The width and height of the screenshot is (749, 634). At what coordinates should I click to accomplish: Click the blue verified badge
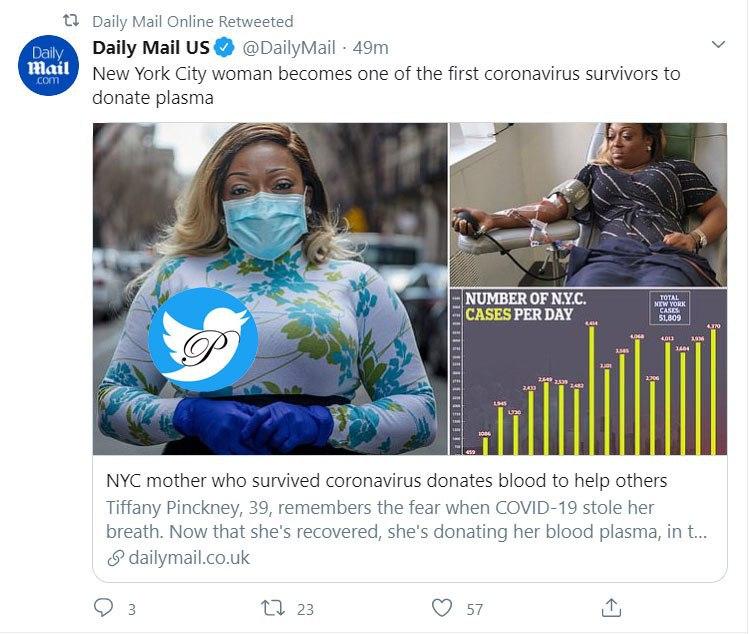pyautogui.click(x=227, y=48)
